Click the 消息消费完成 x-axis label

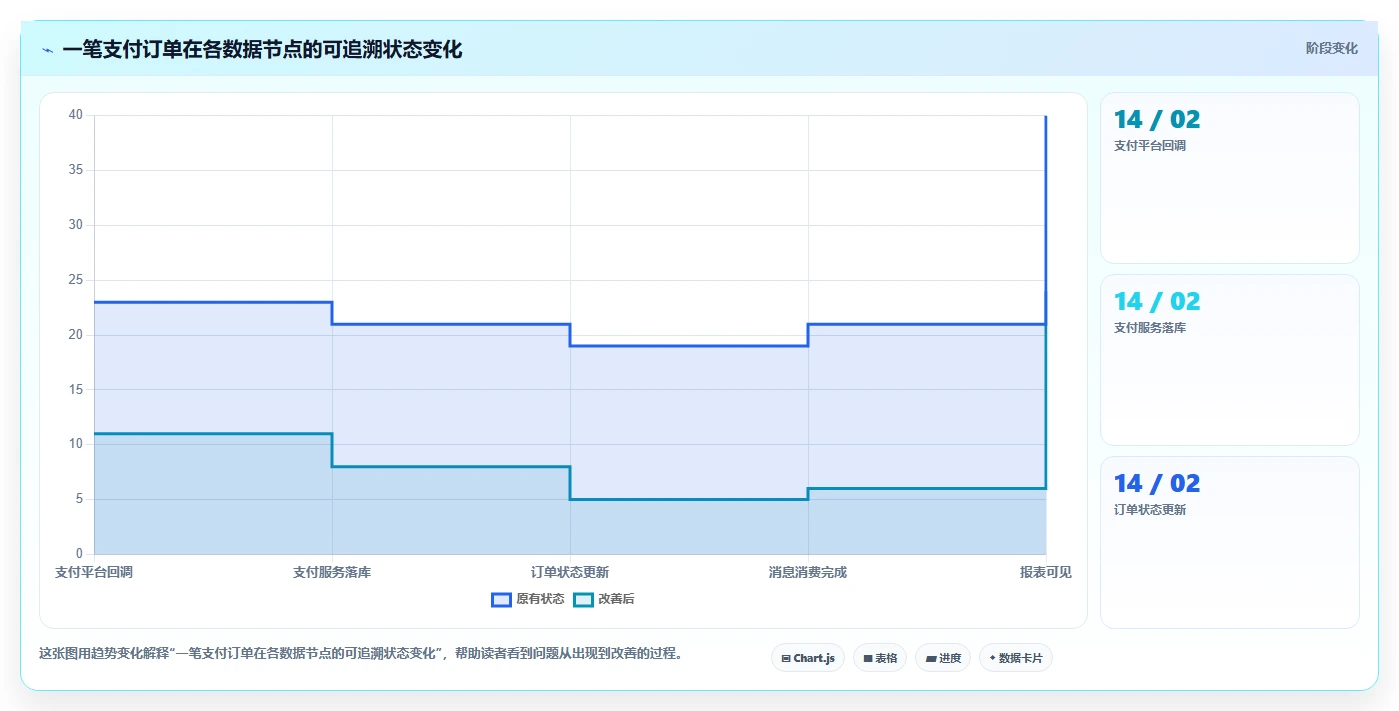(808, 572)
